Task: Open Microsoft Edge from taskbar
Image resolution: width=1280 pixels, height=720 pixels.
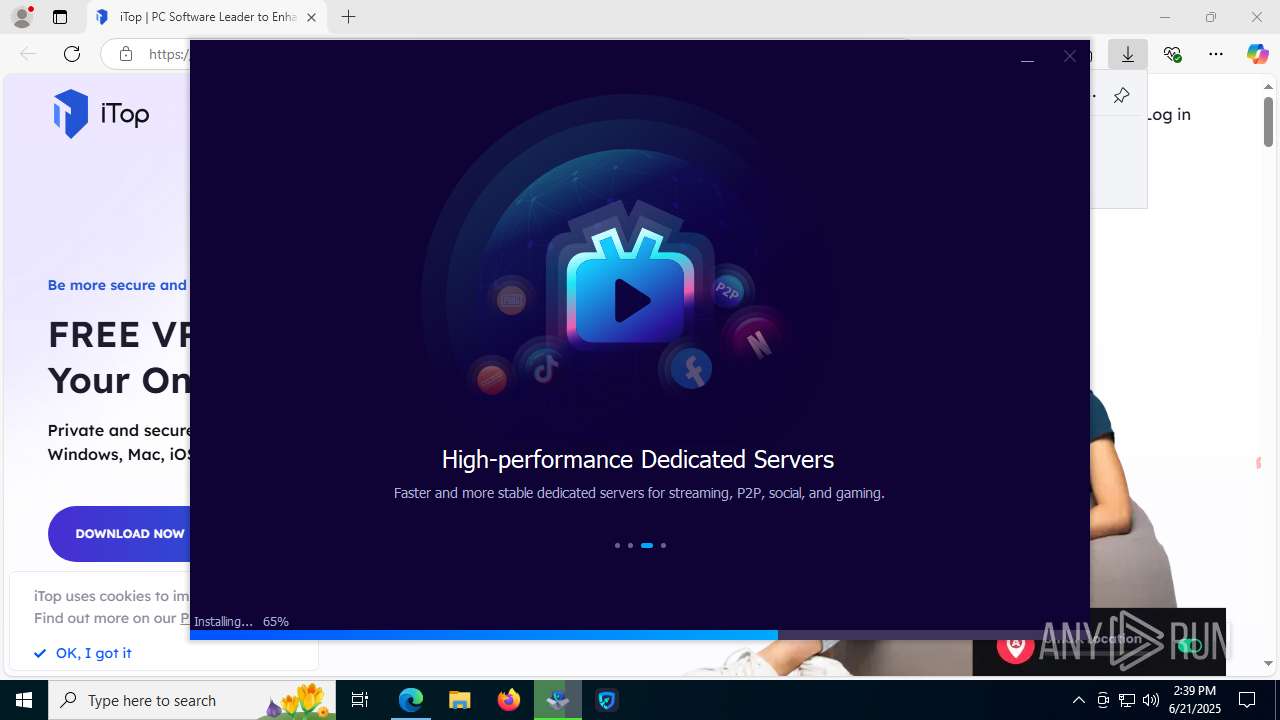Action: click(x=411, y=700)
